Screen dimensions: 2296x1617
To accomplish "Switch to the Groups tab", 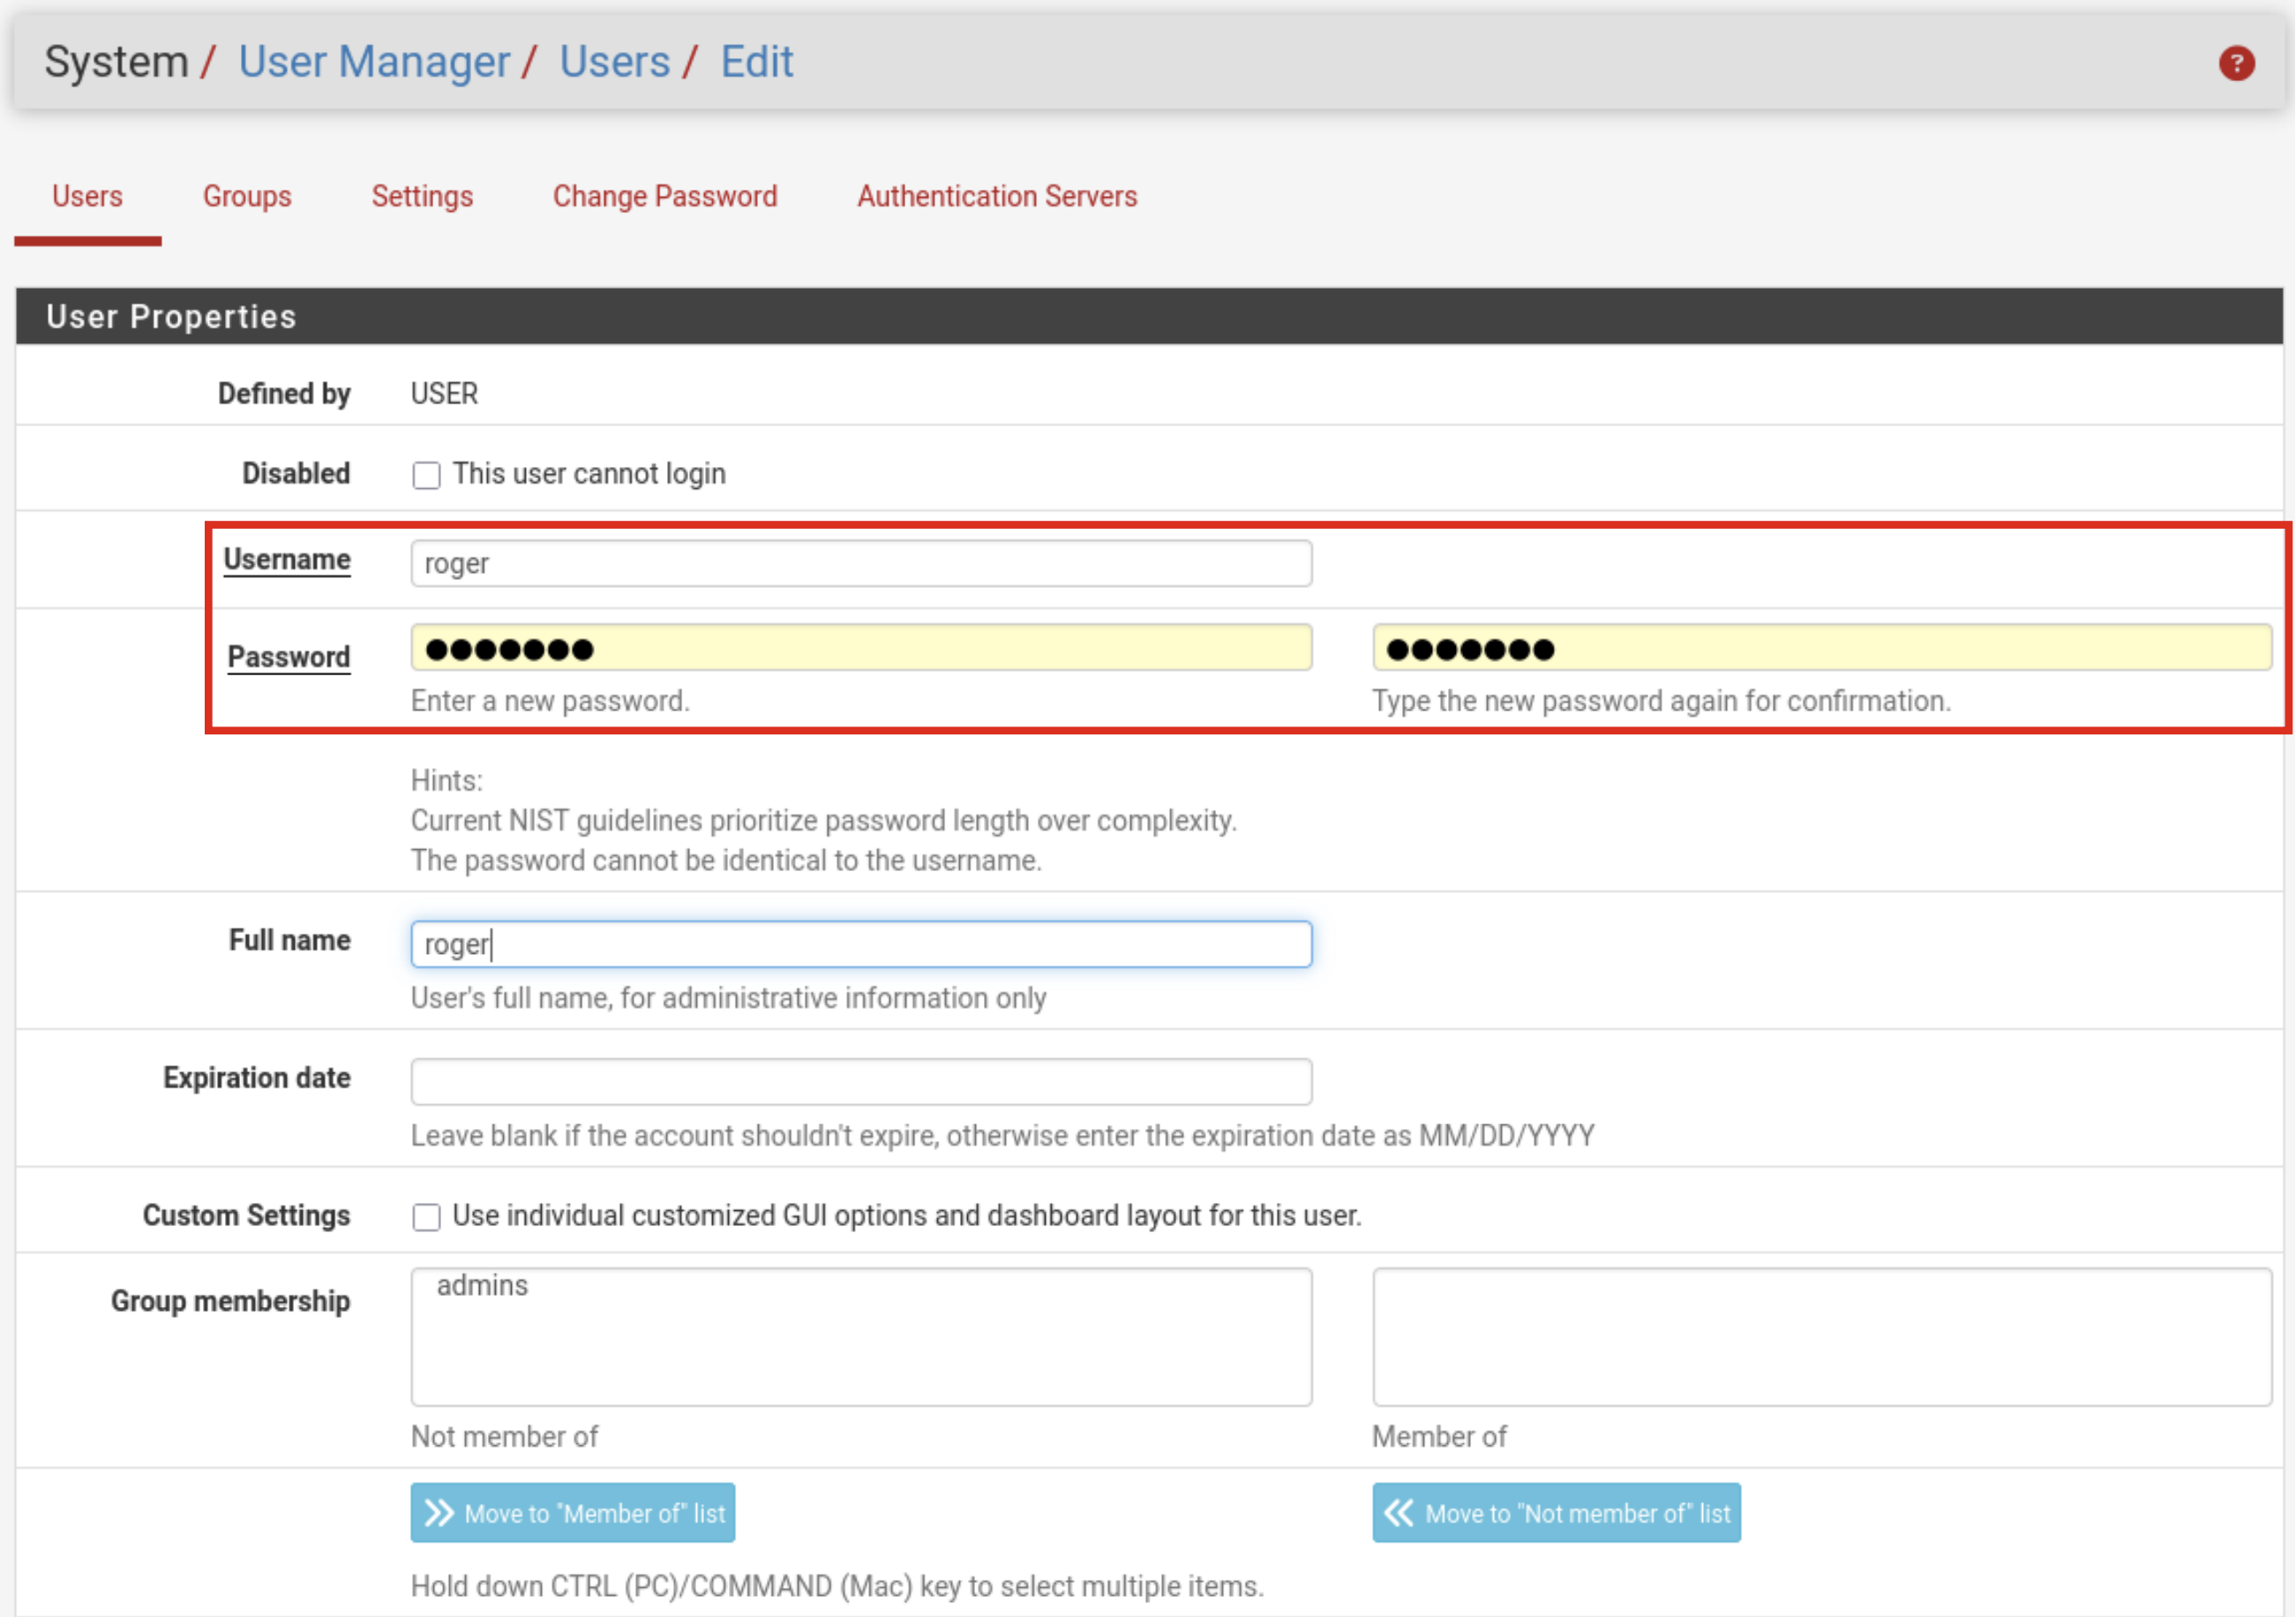I will click(246, 197).
